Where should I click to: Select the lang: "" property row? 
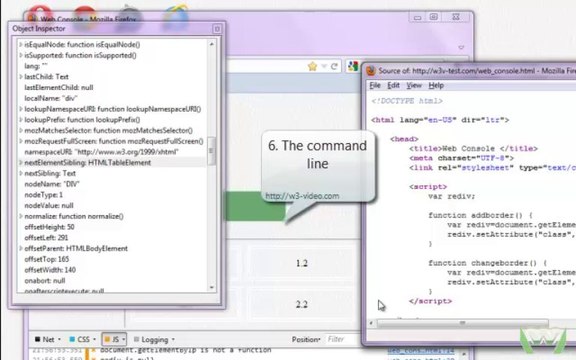(112, 66)
